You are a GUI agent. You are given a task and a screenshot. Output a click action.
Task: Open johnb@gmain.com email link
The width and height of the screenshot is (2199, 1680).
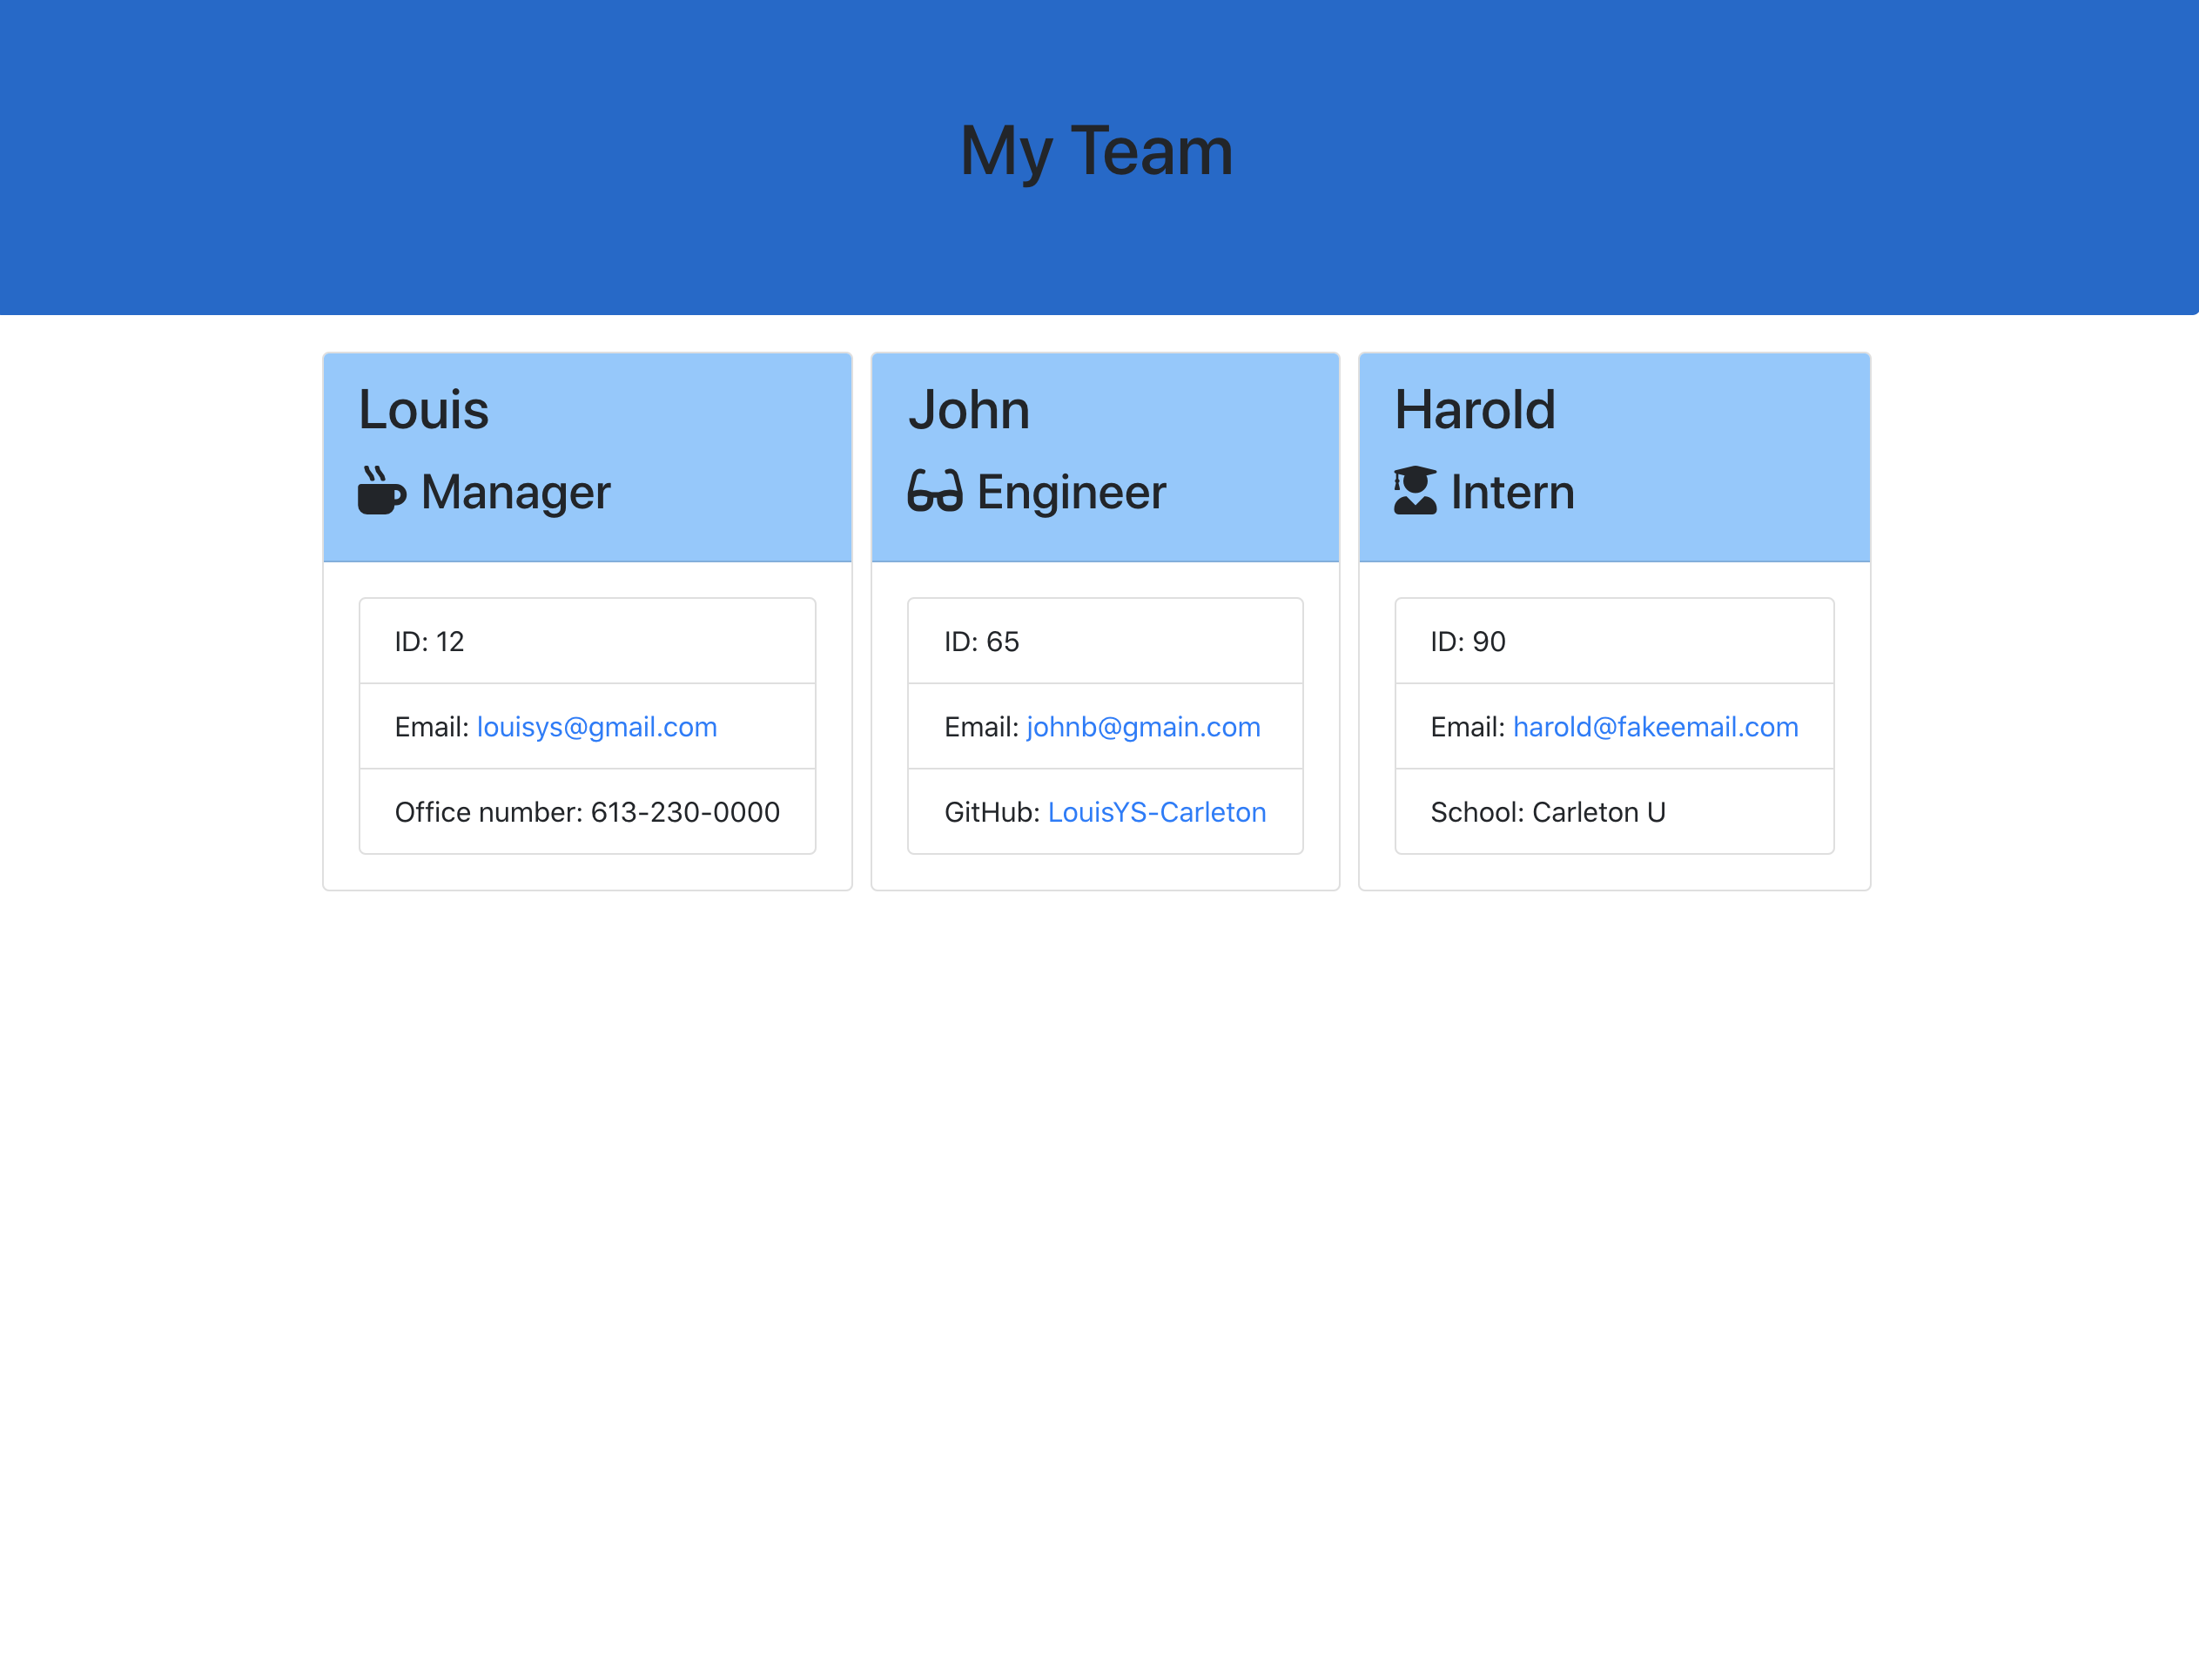[1144, 725]
